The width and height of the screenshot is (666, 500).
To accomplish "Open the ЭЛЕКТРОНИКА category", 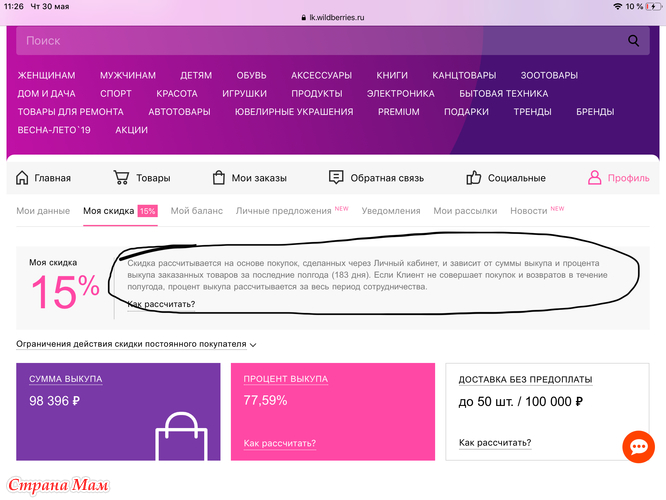I will click(401, 93).
